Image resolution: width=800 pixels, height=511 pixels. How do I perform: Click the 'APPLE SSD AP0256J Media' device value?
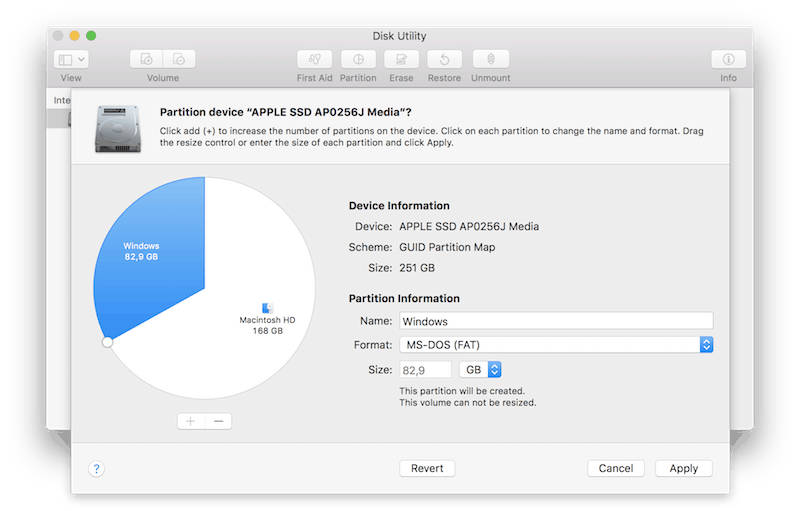(x=469, y=226)
